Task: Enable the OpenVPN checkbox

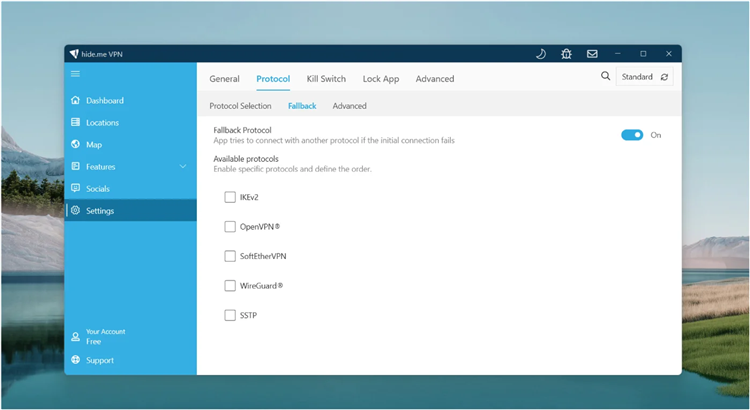Action: point(230,227)
